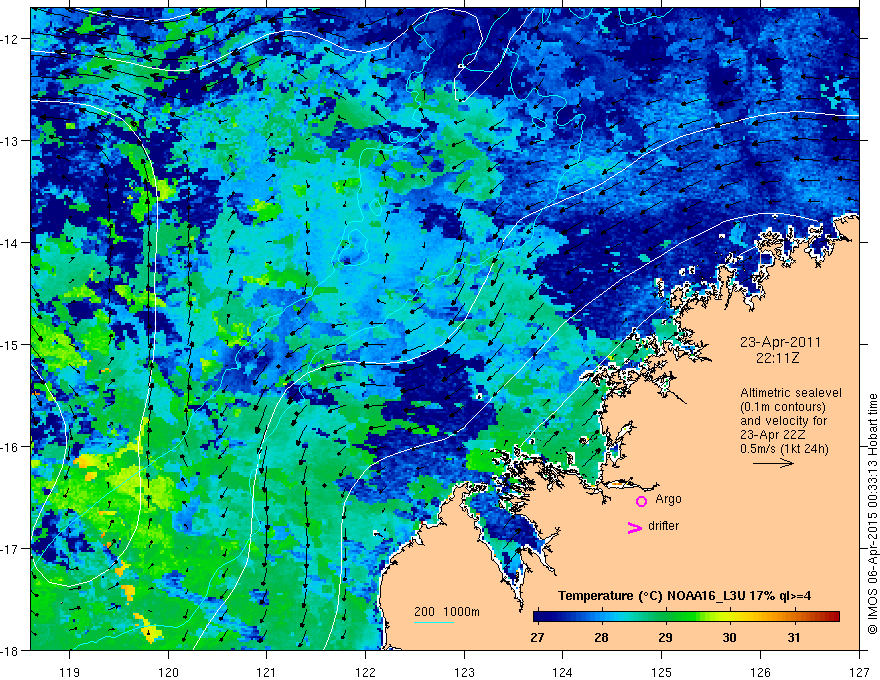Click the '(0.1m contours)' caption line
Viewport: 880px width, 680px height.
coord(783,407)
